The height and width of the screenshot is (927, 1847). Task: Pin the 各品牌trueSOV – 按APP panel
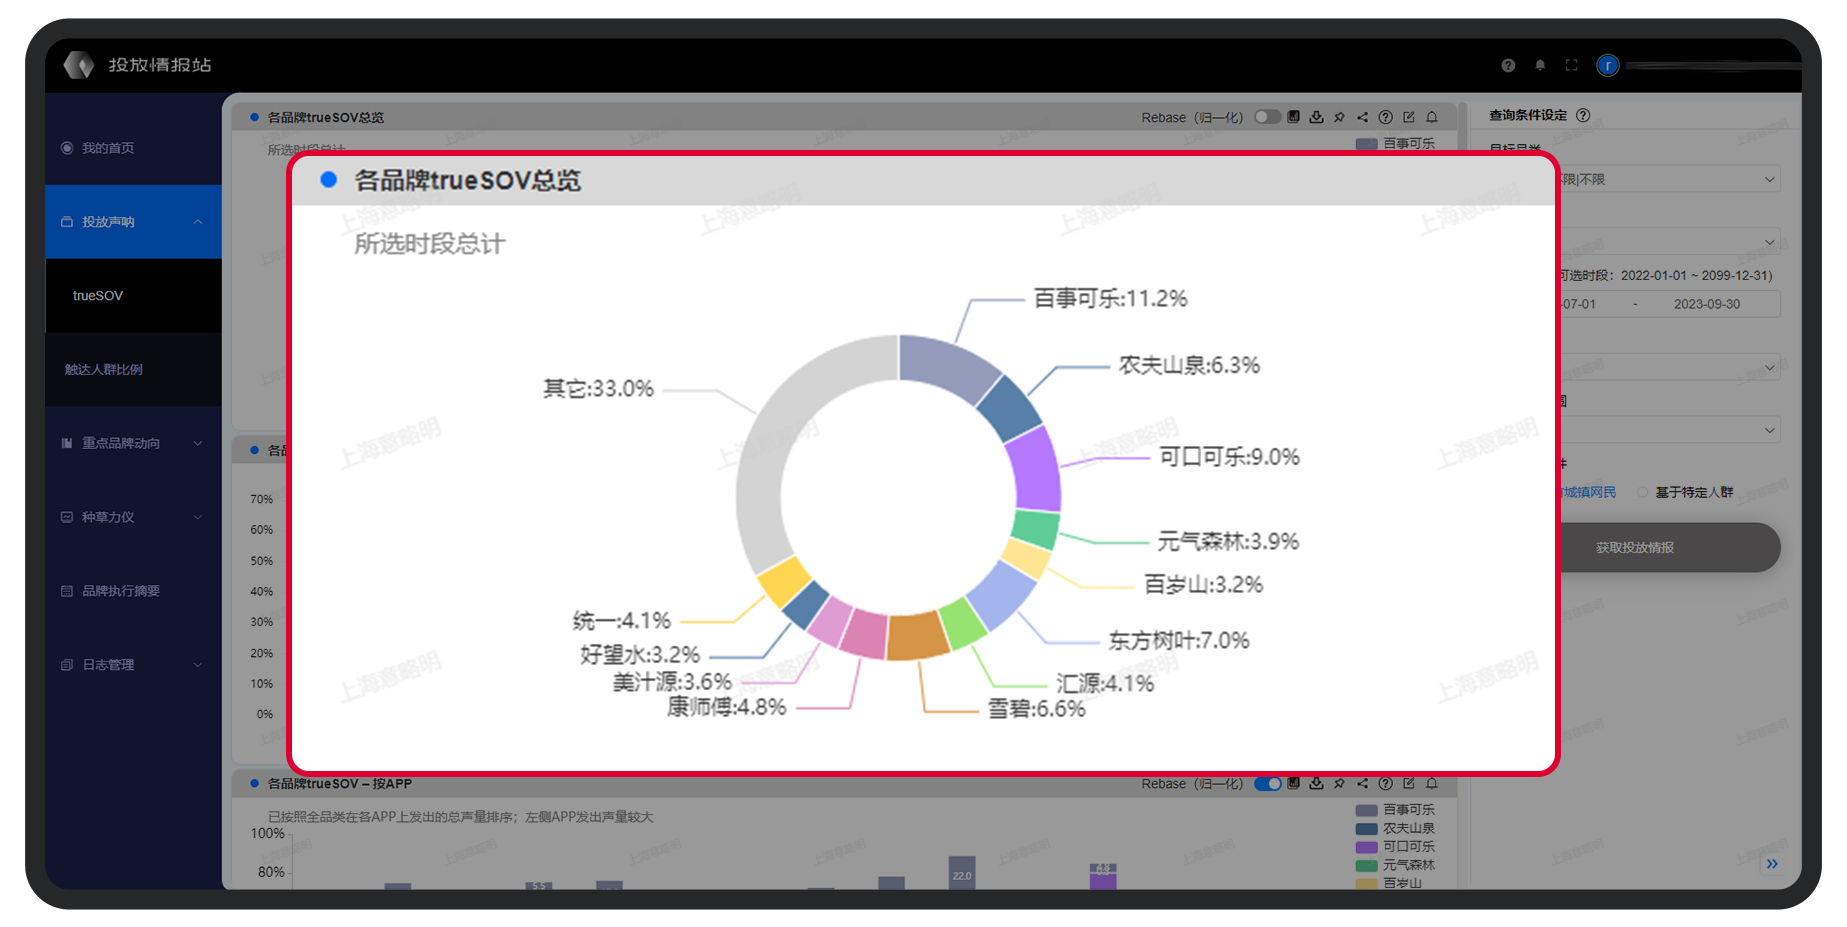[1339, 783]
